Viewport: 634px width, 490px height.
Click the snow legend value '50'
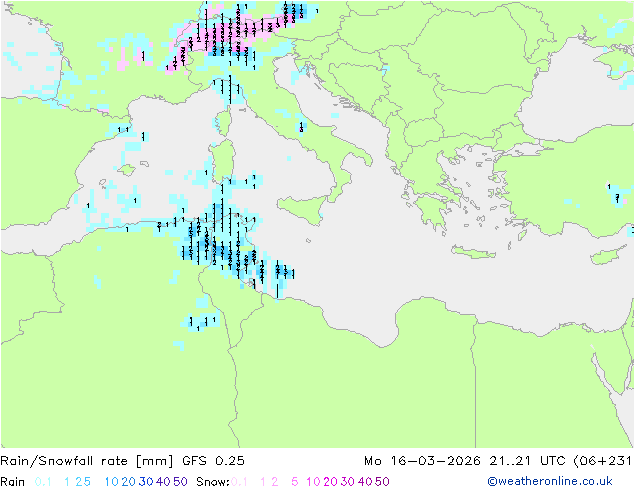point(382,482)
